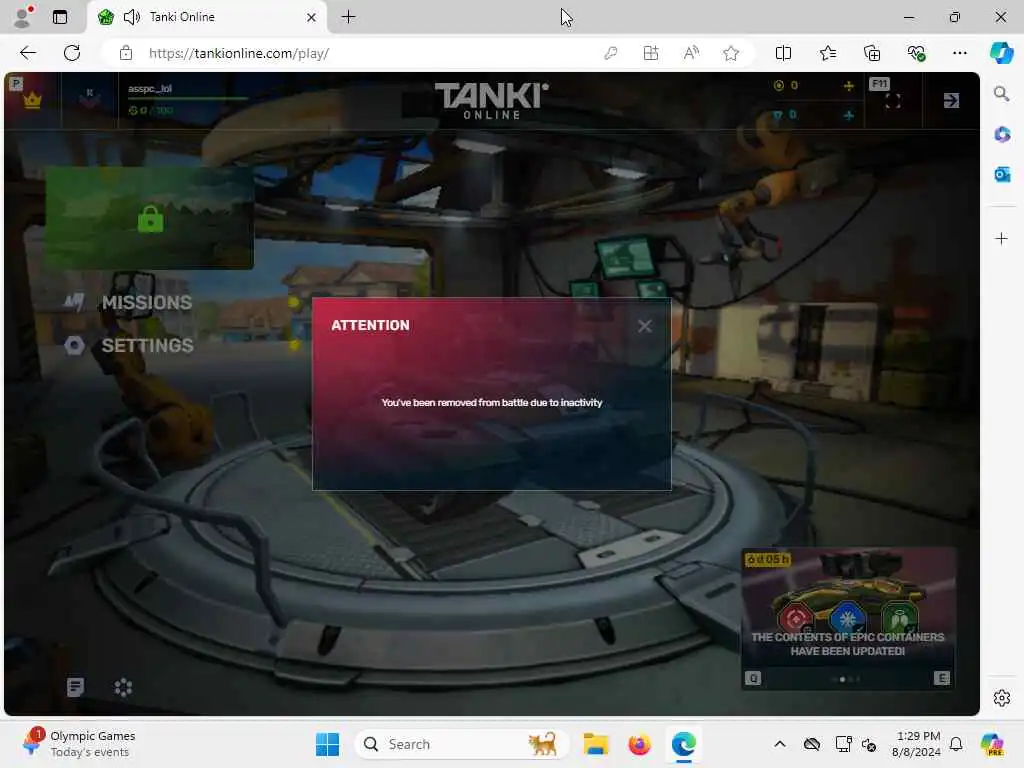Open the notifications bell icon
The image size is (1024, 768).
956,744
